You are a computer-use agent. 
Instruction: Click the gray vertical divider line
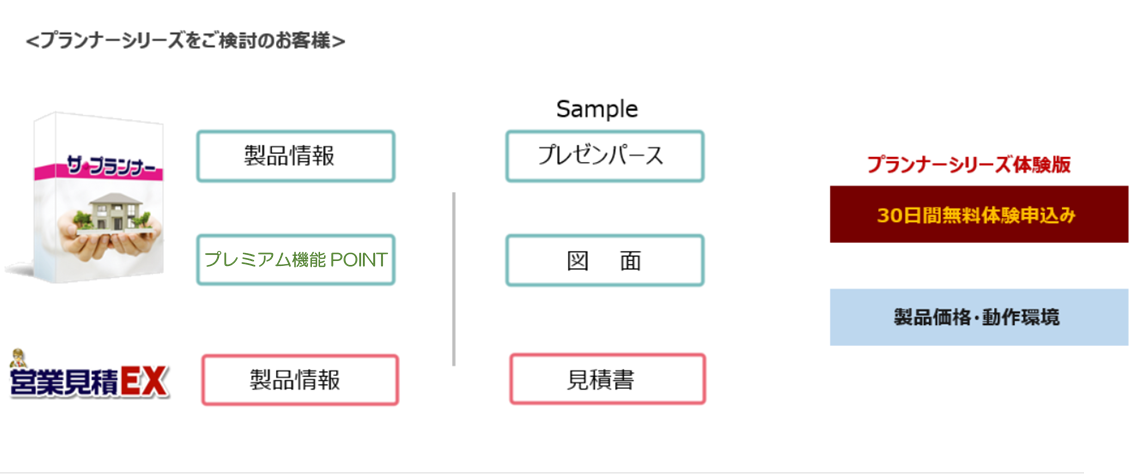click(454, 279)
